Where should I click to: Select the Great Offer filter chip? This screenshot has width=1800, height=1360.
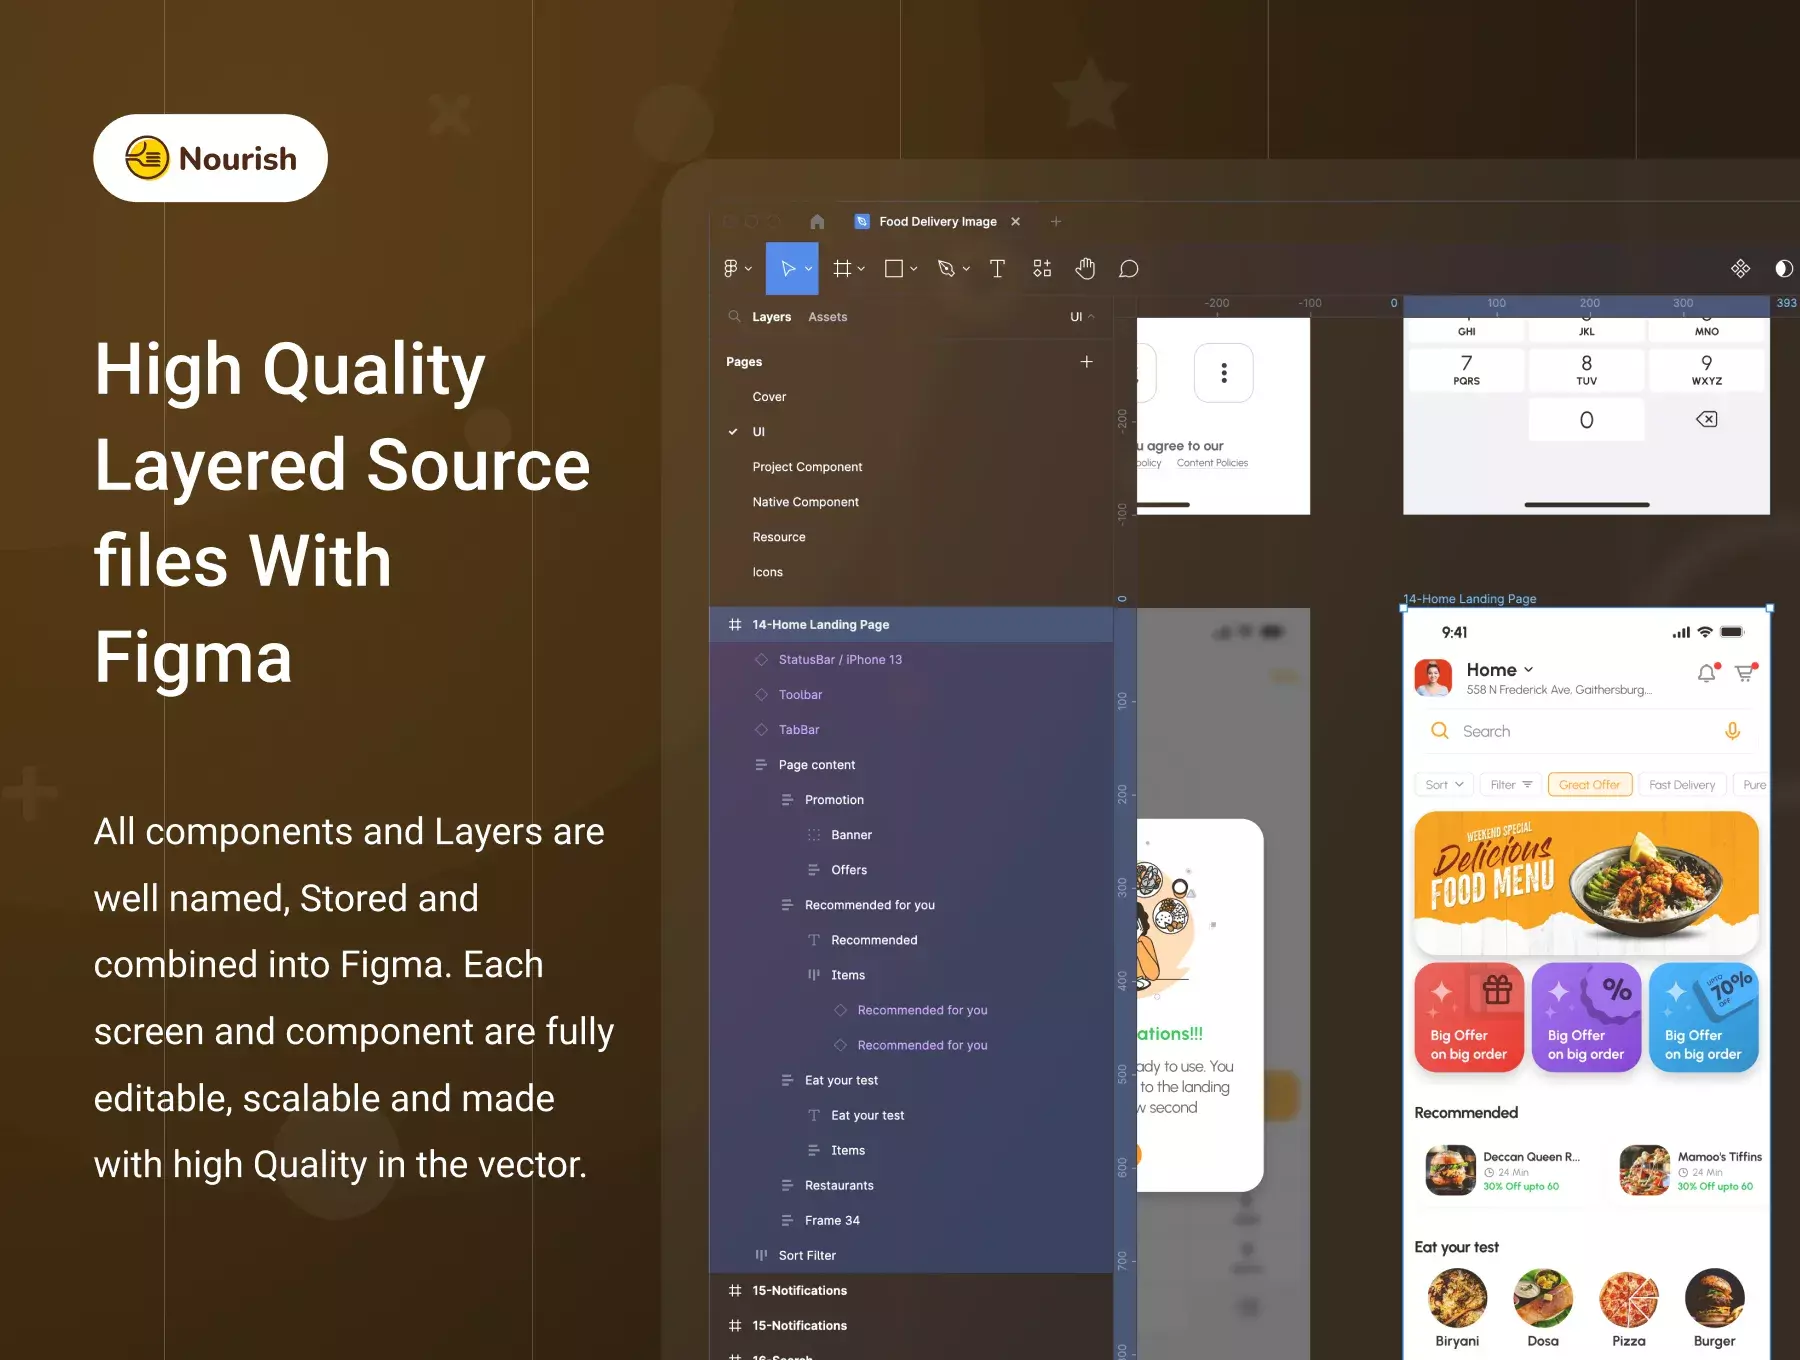tap(1589, 785)
